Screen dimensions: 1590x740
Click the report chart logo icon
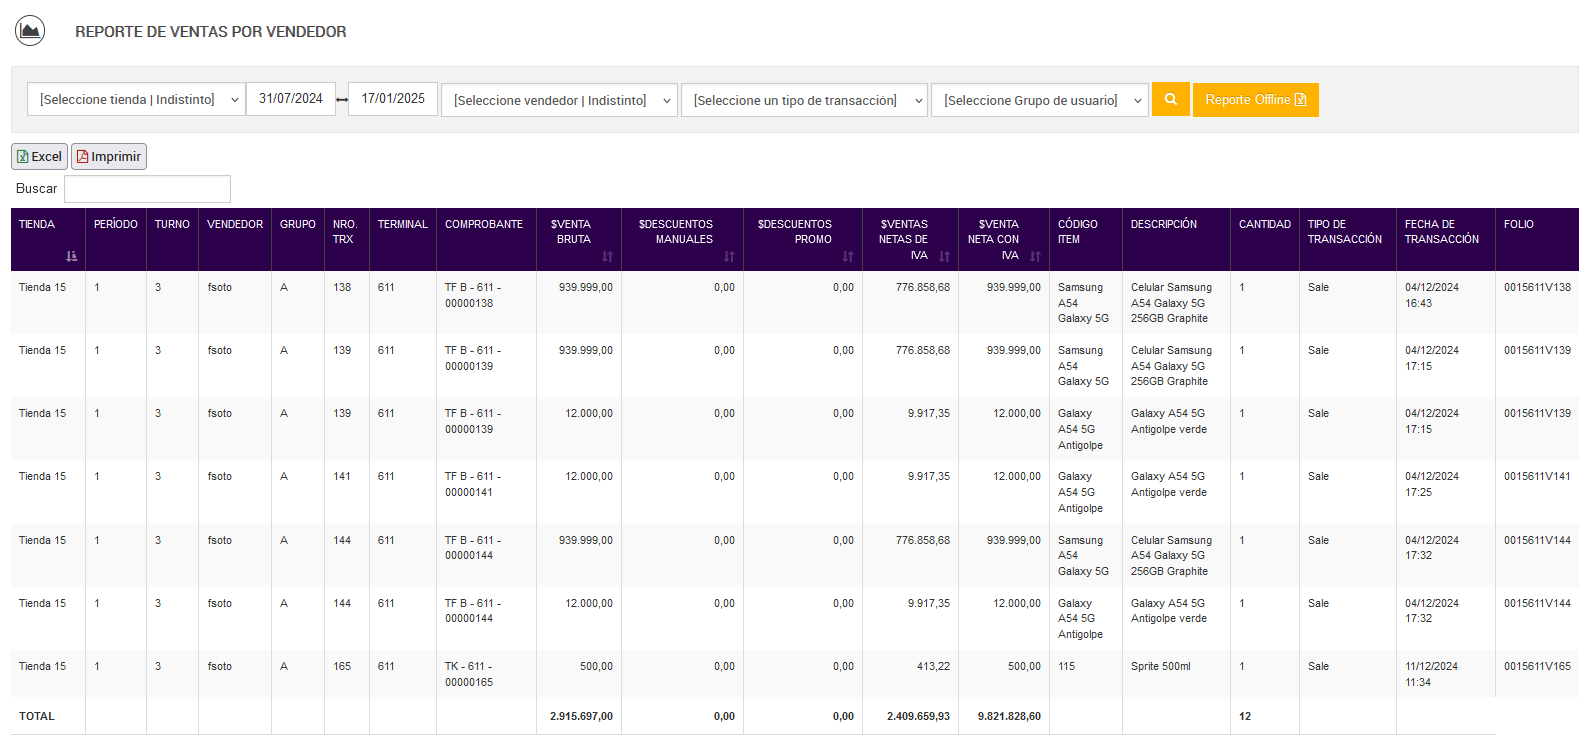(x=30, y=31)
